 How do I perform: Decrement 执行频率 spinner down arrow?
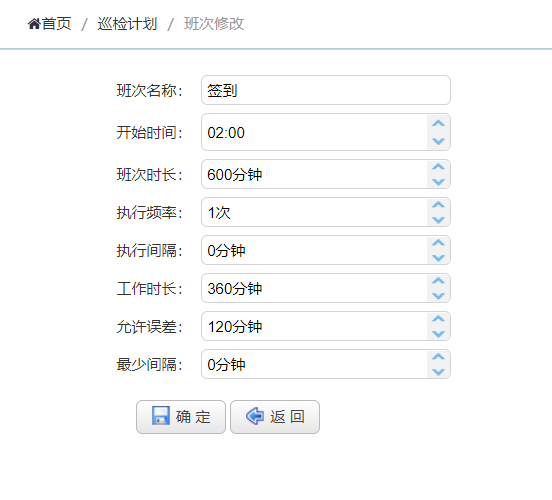coord(438,220)
